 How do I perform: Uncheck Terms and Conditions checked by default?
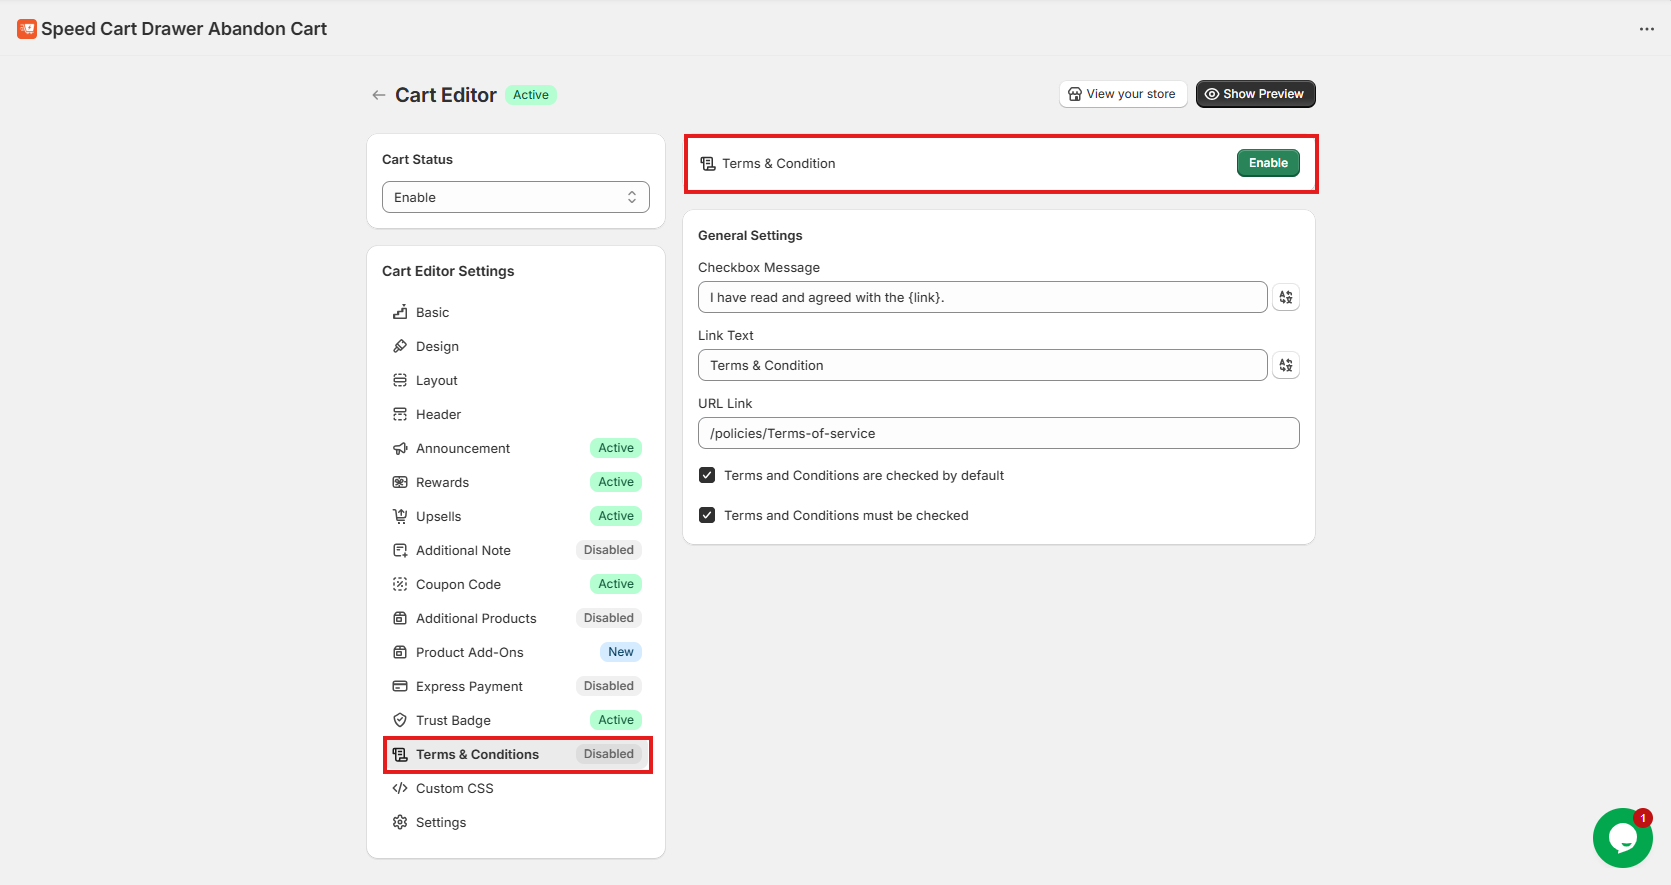click(x=707, y=475)
